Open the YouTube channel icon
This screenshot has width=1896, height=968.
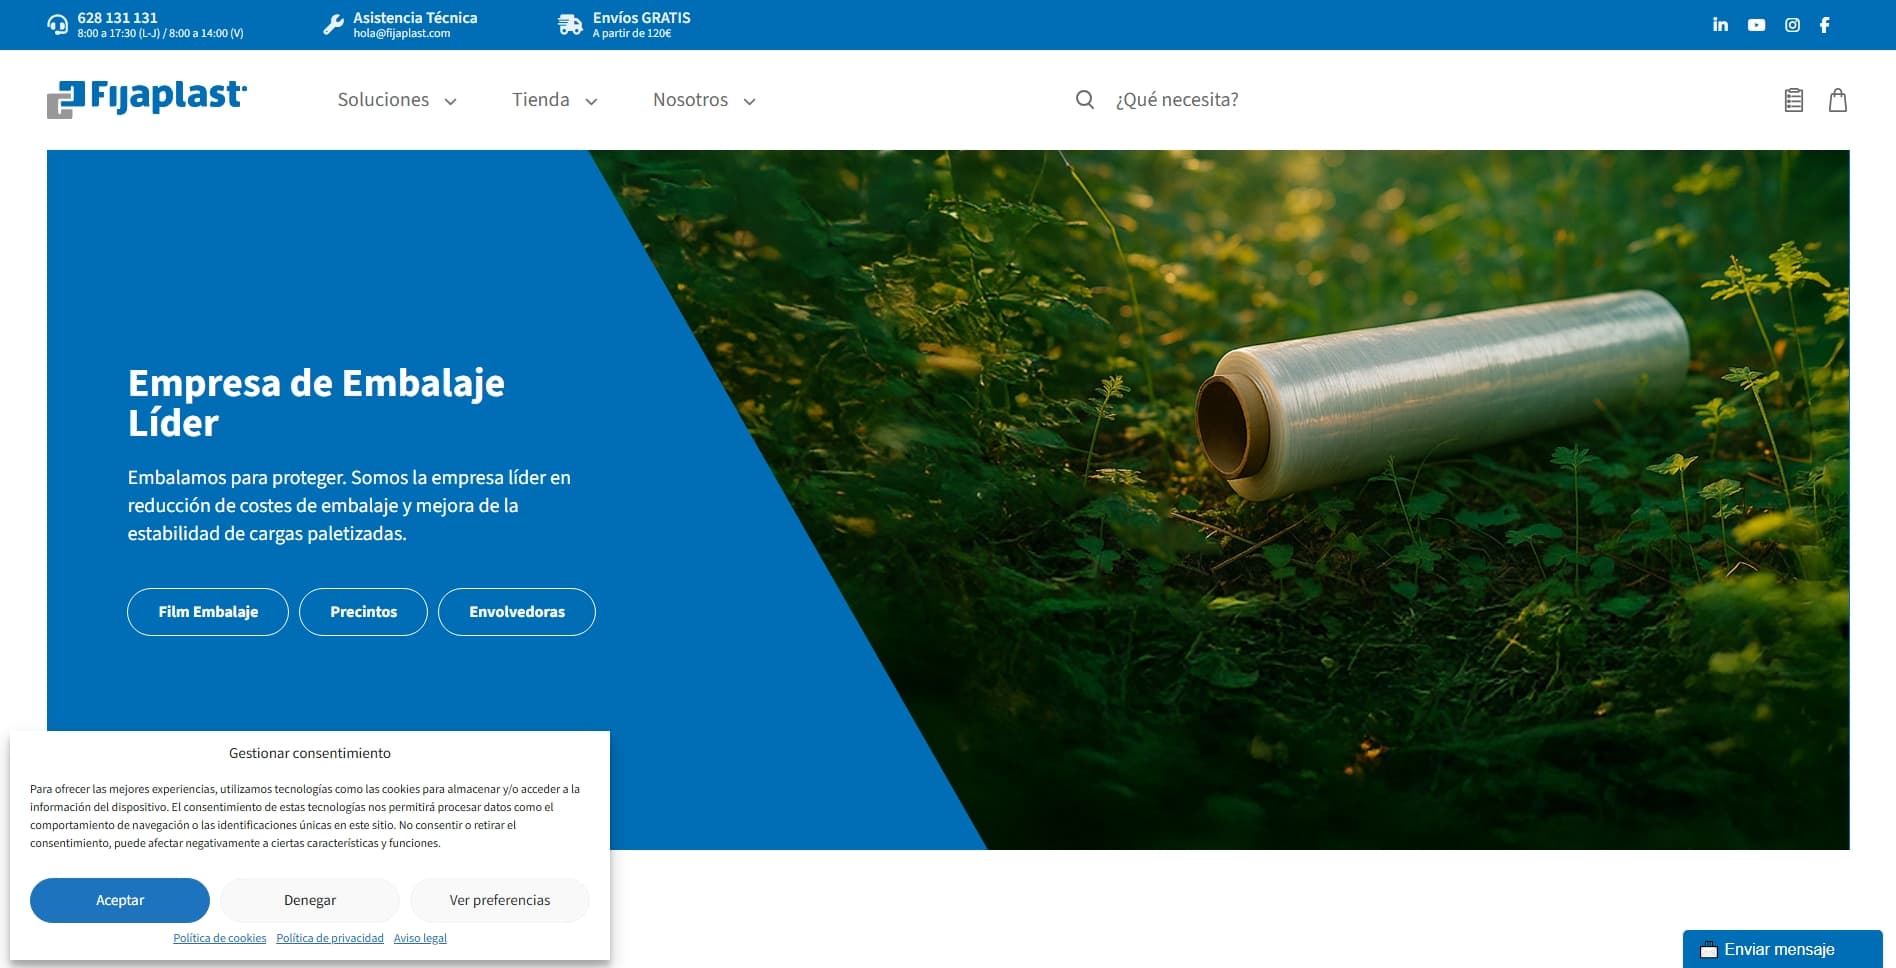[x=1756, y=25]
